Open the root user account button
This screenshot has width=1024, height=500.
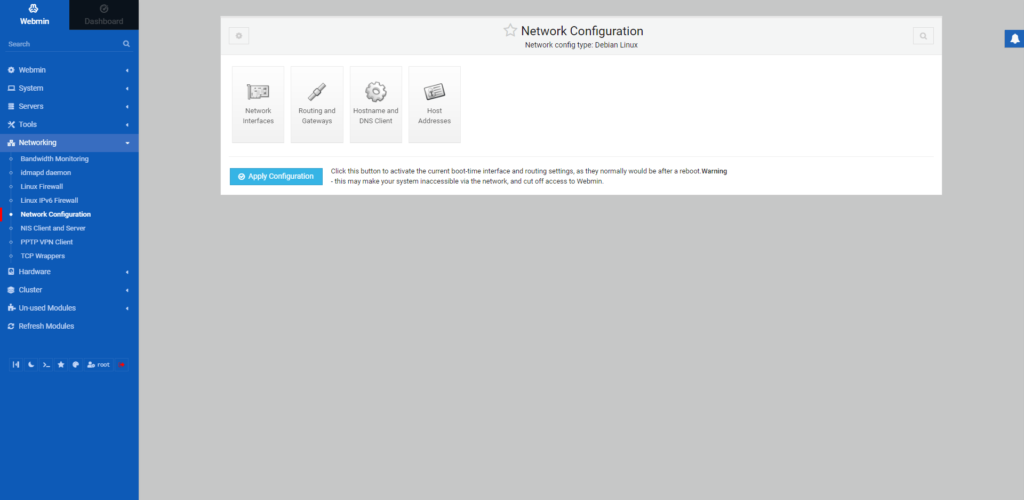point(99,365)
